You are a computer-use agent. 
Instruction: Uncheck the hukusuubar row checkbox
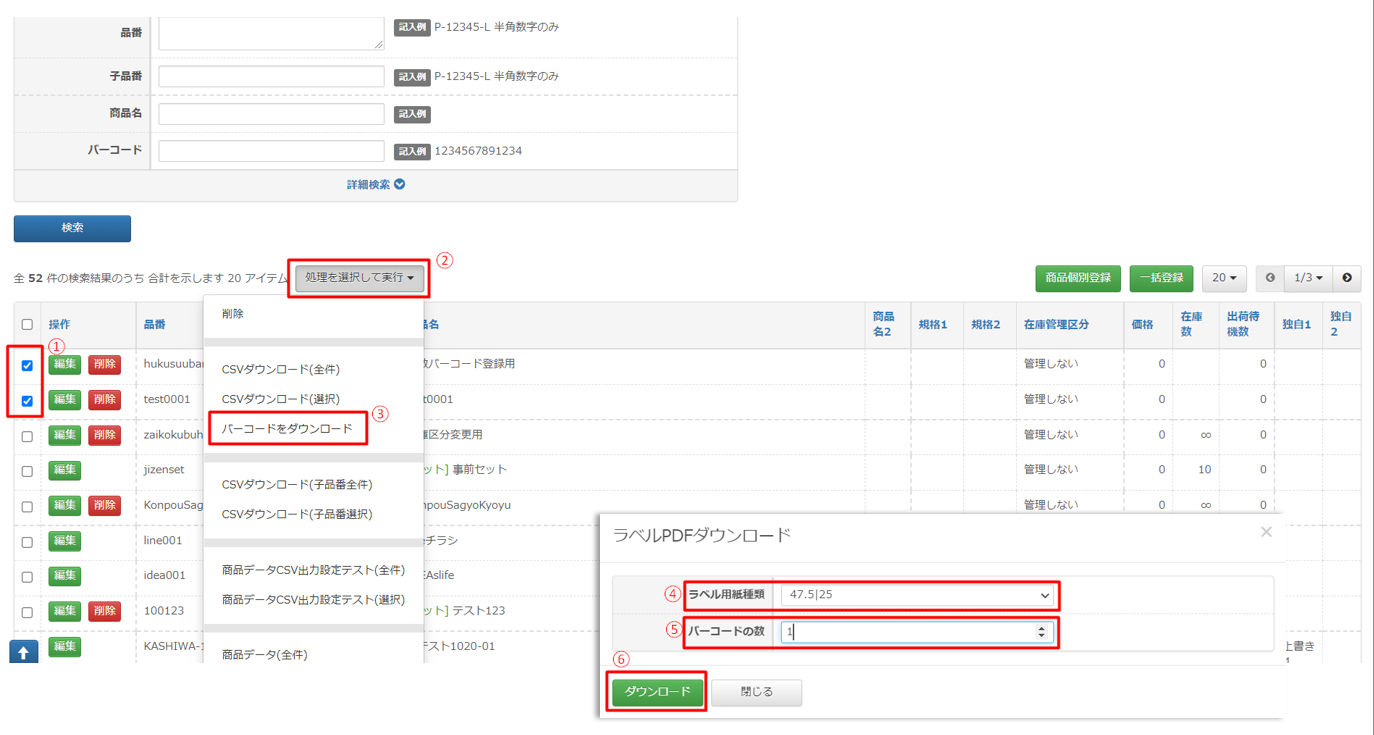27,365
